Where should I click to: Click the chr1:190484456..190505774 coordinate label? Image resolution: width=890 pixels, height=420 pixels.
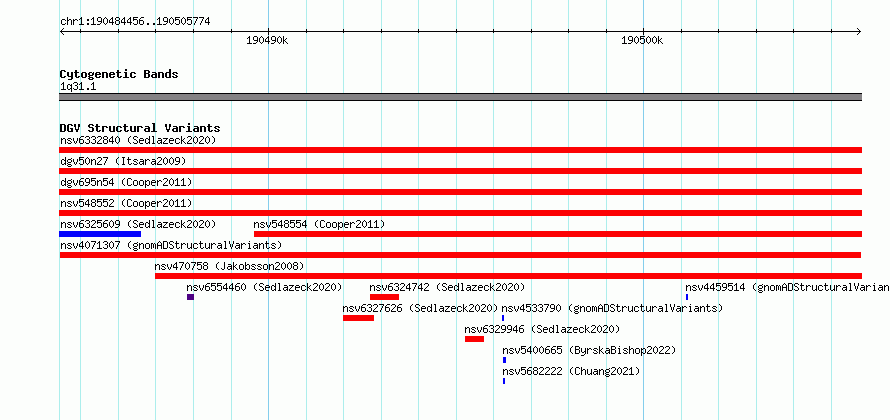(x=135, y=22)
